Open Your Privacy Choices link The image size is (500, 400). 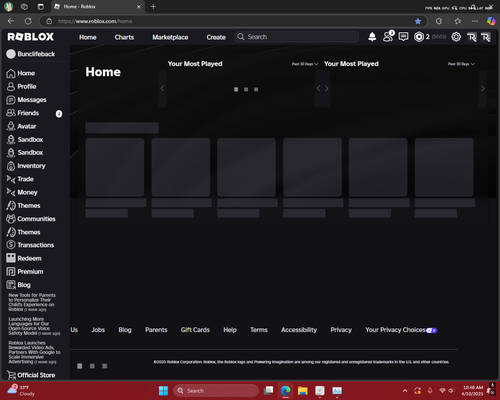click(x=401, y=330)
